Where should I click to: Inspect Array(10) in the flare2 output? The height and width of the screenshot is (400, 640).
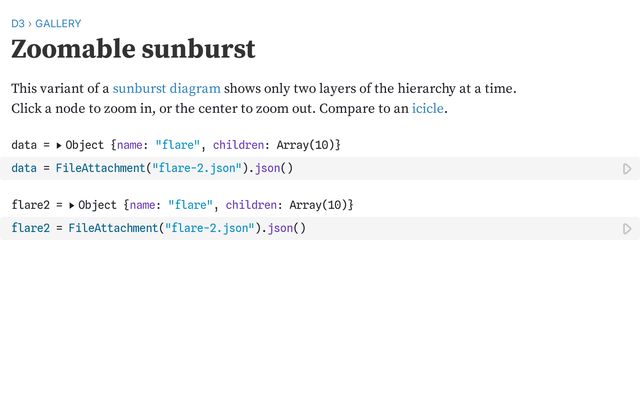320,205
